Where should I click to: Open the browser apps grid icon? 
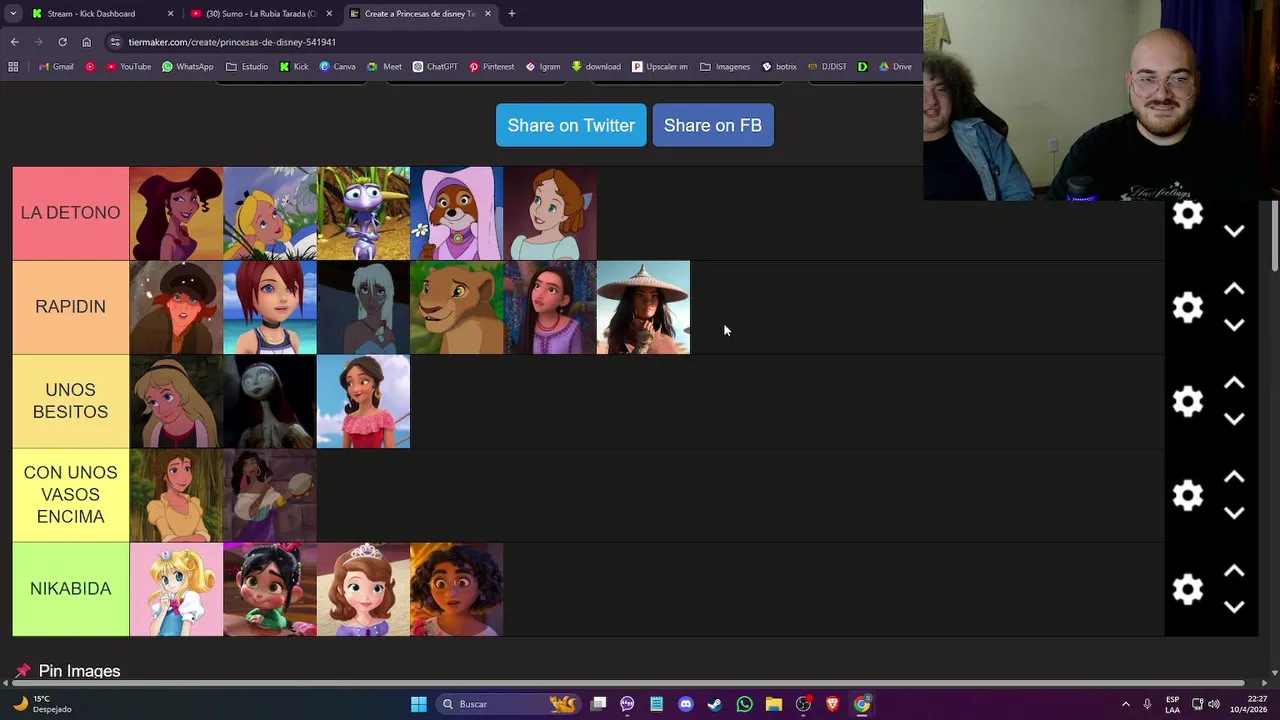point(13,67)
